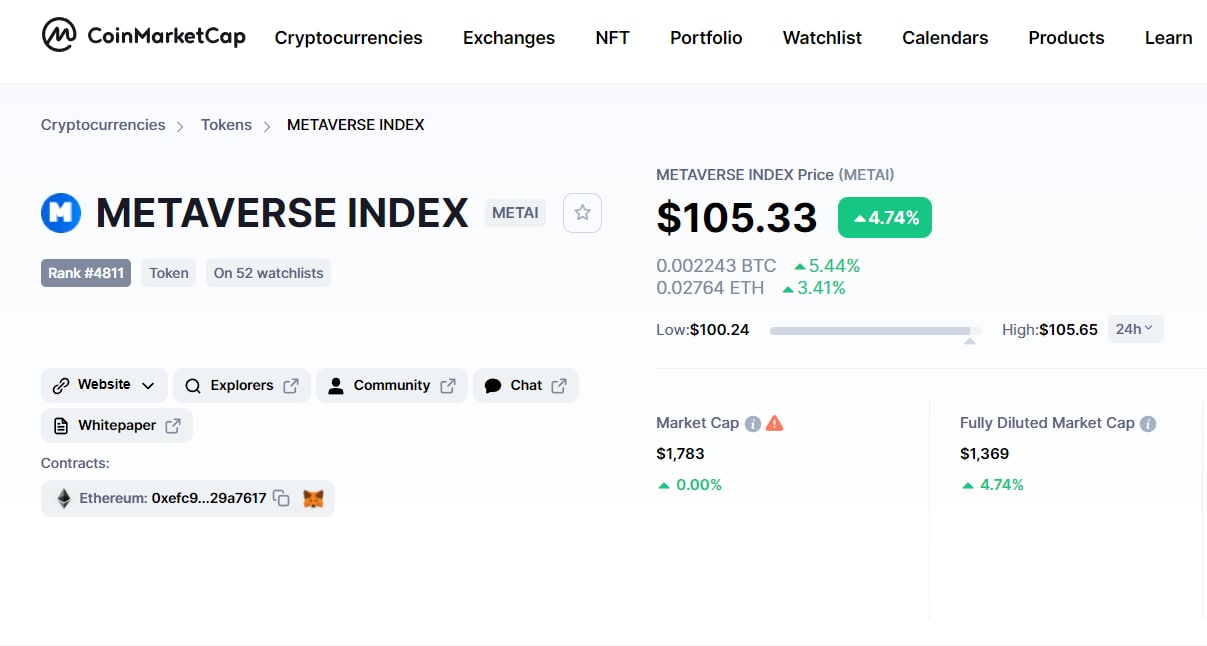Toggle the watchlist star for METAVERSE INDEX
Viewport: 1207px width, 646px height.
pyautogui.click(x=582, y=213)
